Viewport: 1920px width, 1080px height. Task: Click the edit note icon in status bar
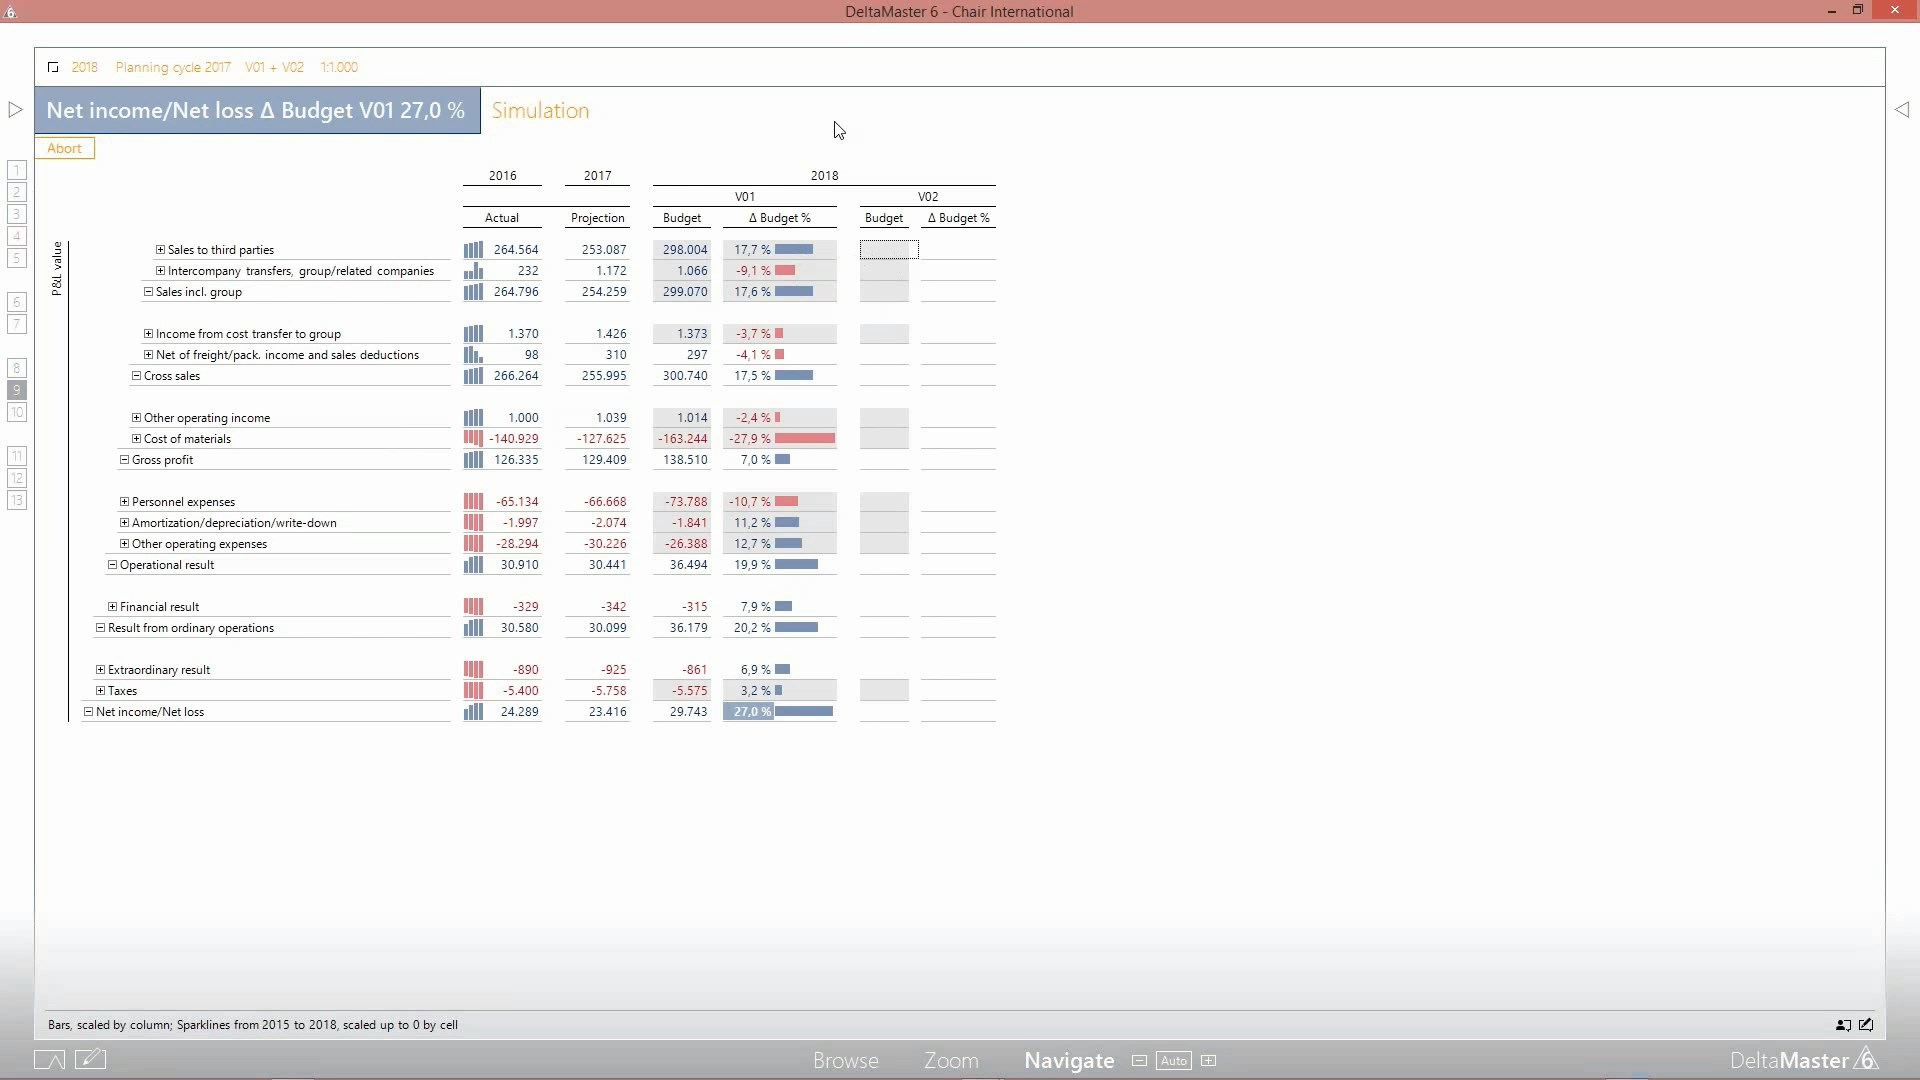click(x=1866, y=1025)
